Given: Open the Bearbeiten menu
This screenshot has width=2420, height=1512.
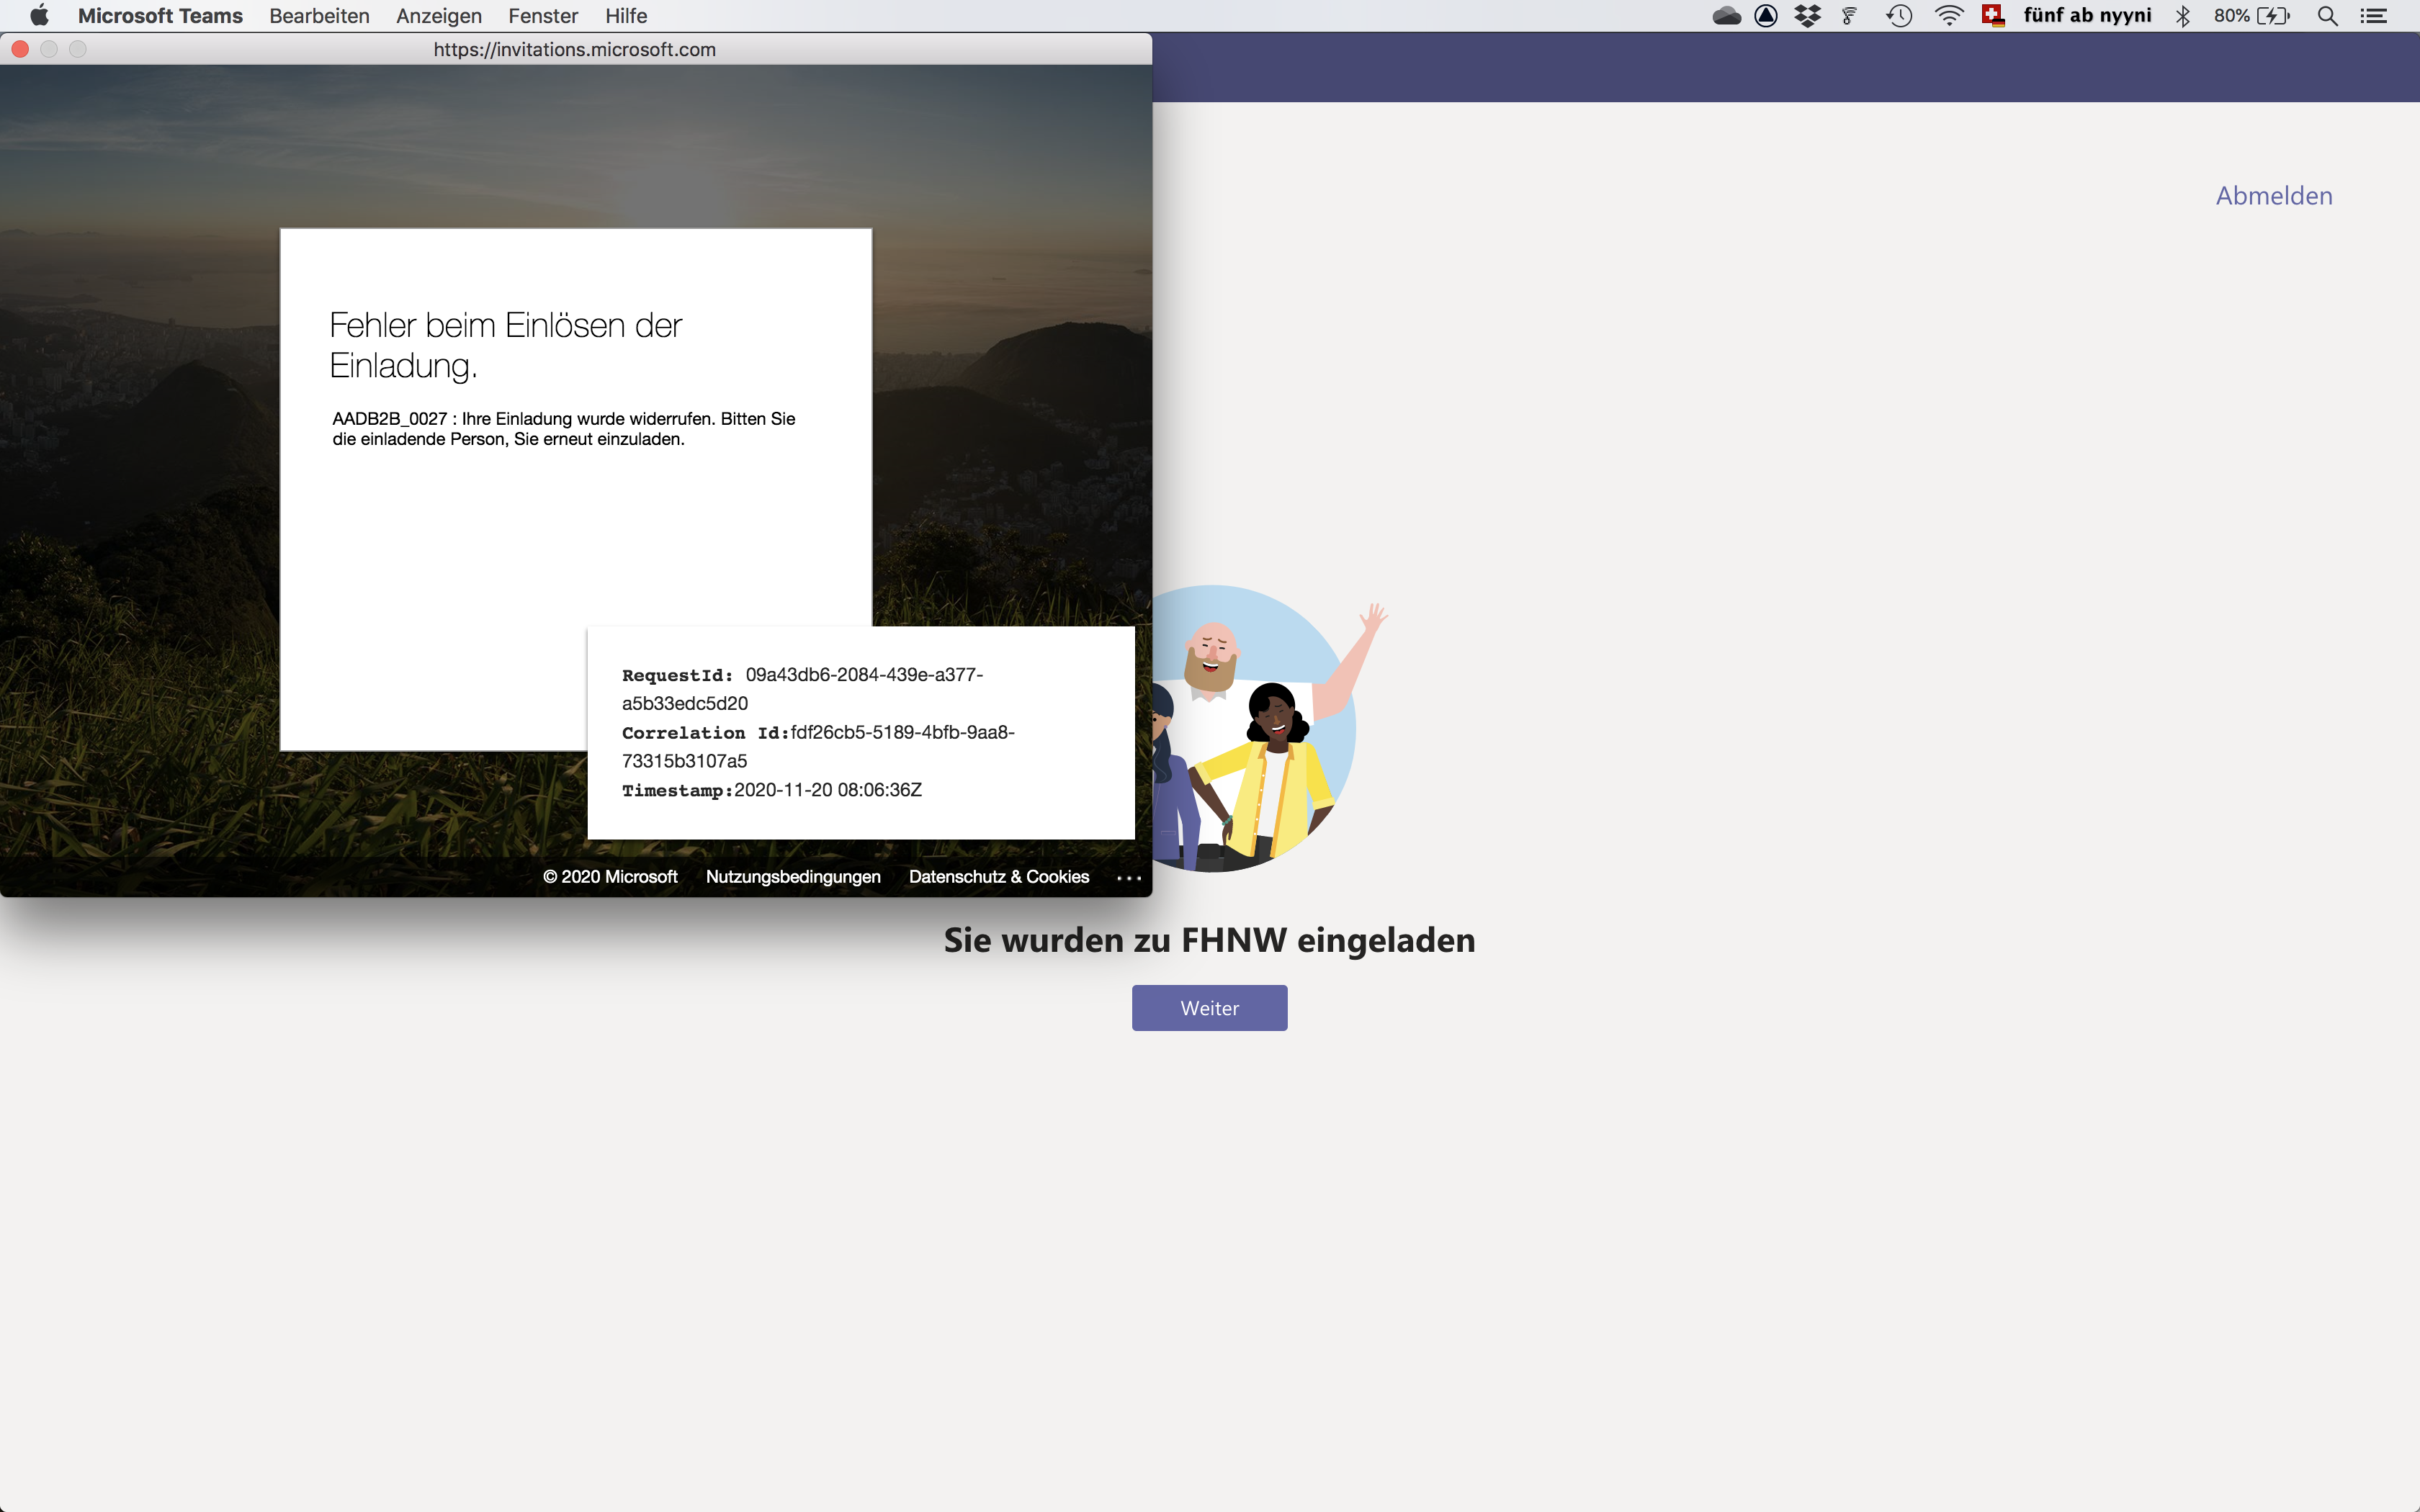Looking at the screenshot, I should click(319, 16).
